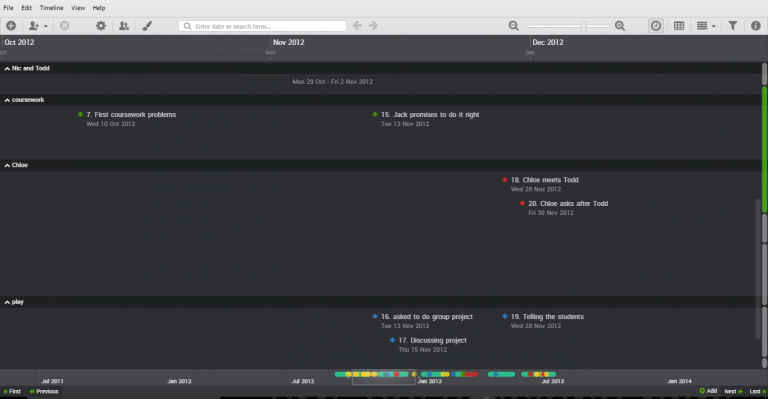Click Jan 2014 on the overview strip
The width and height of the screenshot is (768, 399).
click(679, 381)
